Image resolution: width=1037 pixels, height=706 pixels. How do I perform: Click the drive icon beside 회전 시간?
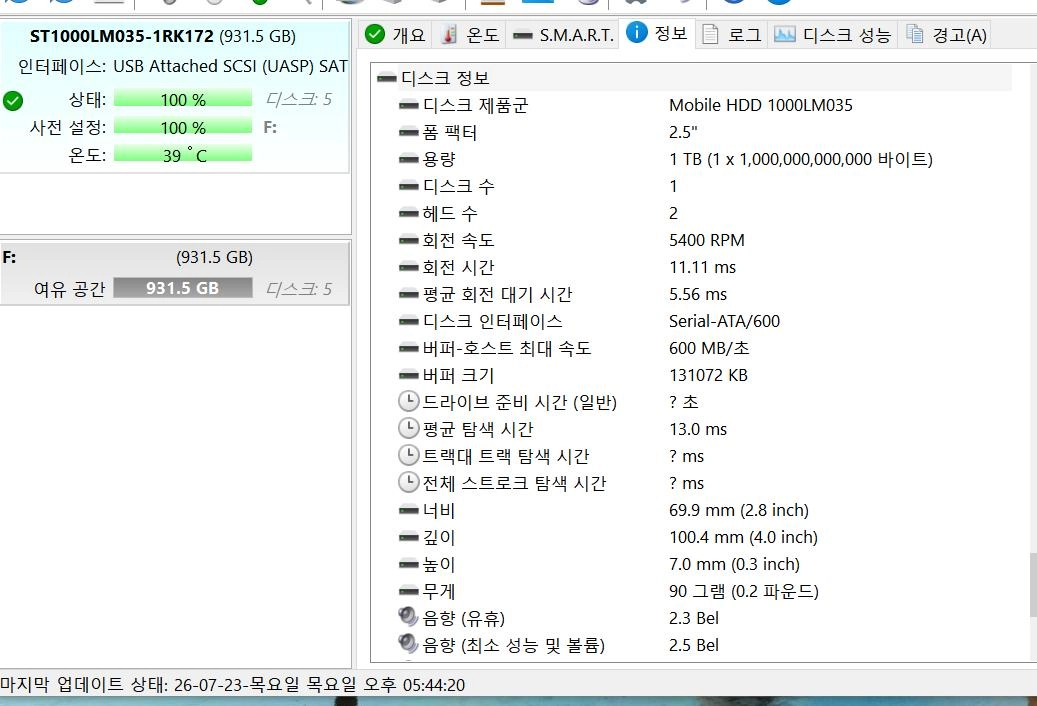[x=408, y=267]
